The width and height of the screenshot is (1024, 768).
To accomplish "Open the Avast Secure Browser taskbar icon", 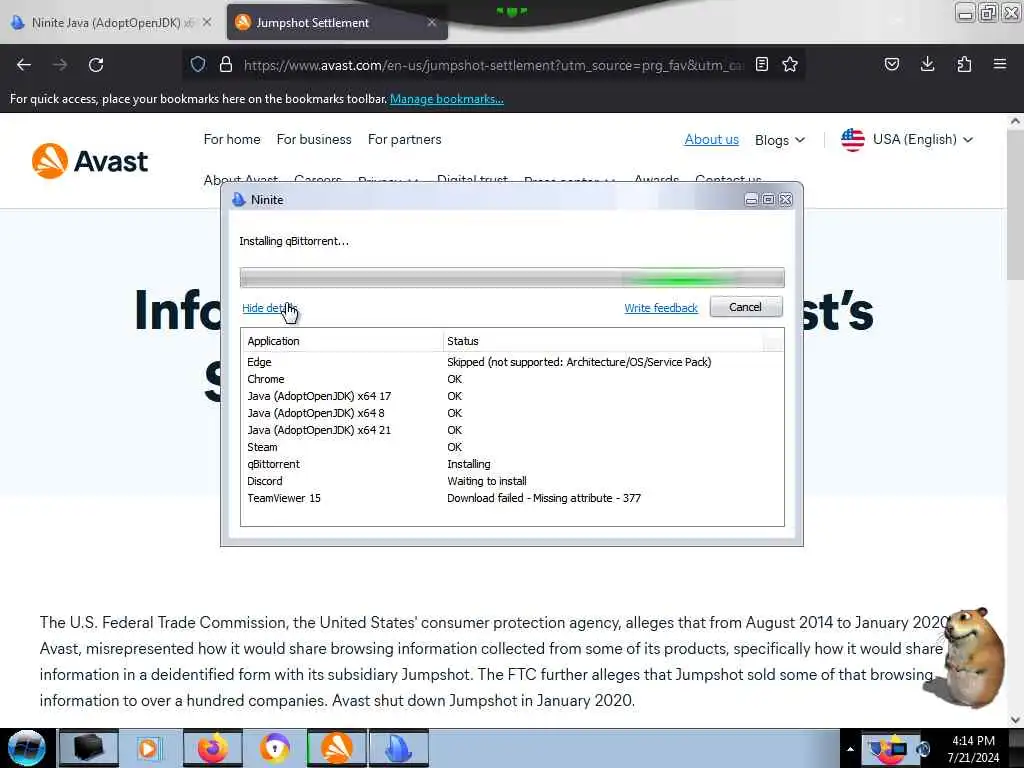I will (275, 748).
